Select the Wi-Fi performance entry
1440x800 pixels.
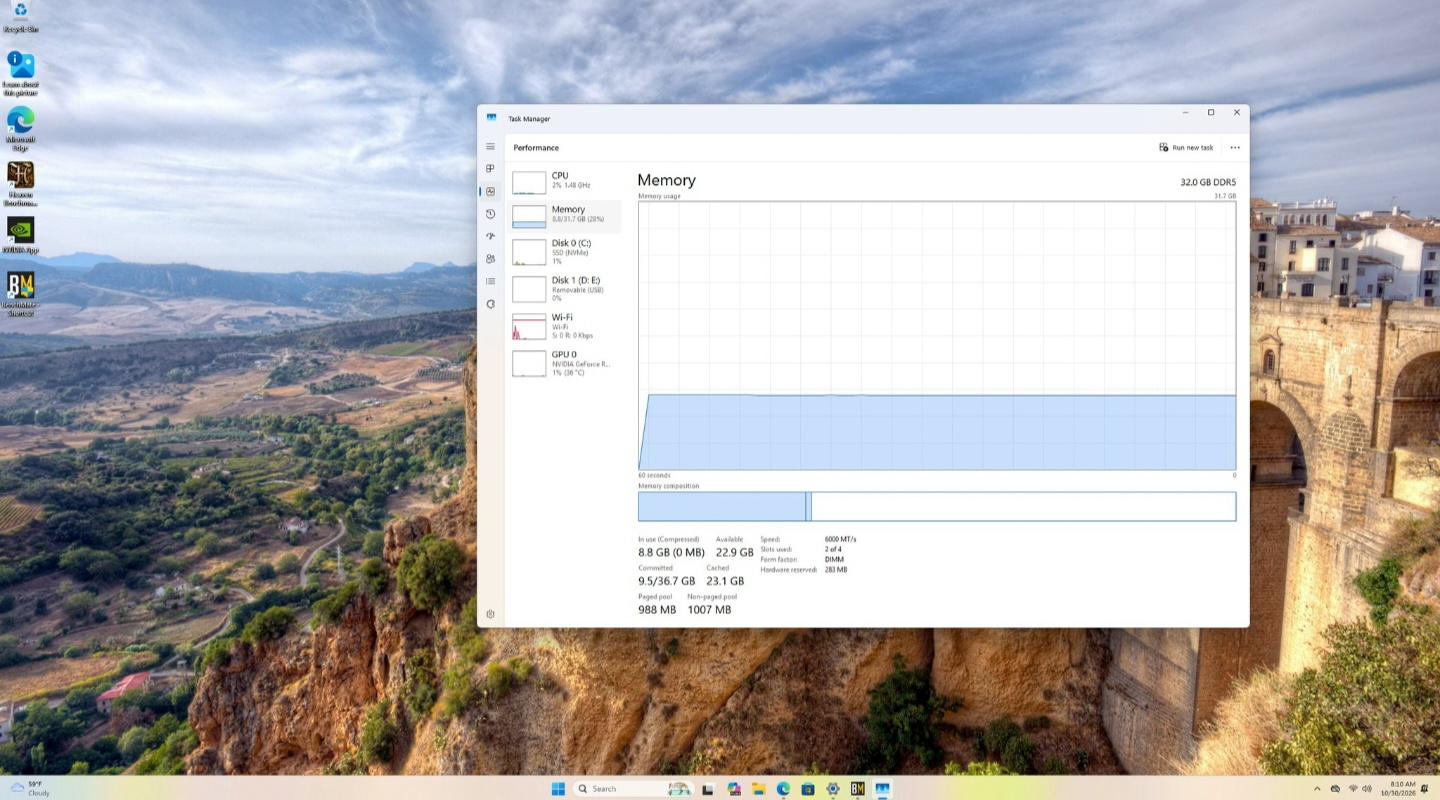pyautogui.click(x=564, y=326)
